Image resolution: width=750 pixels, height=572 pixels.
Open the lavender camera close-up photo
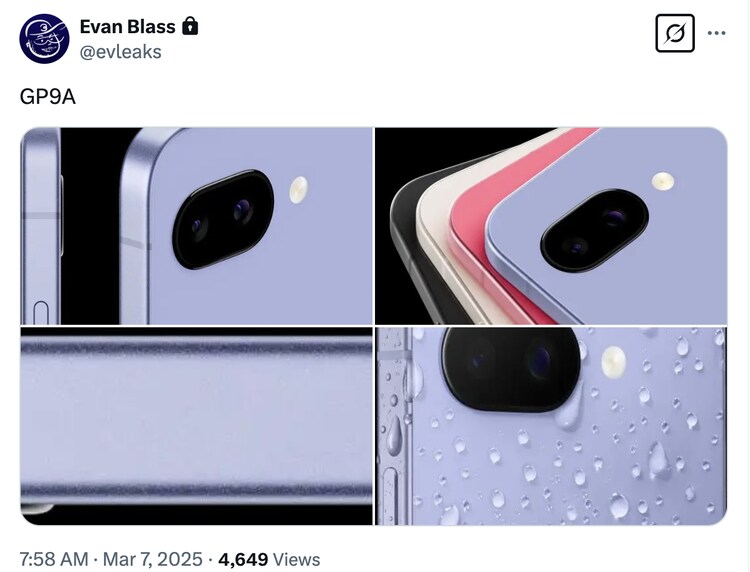click(196, 226)
